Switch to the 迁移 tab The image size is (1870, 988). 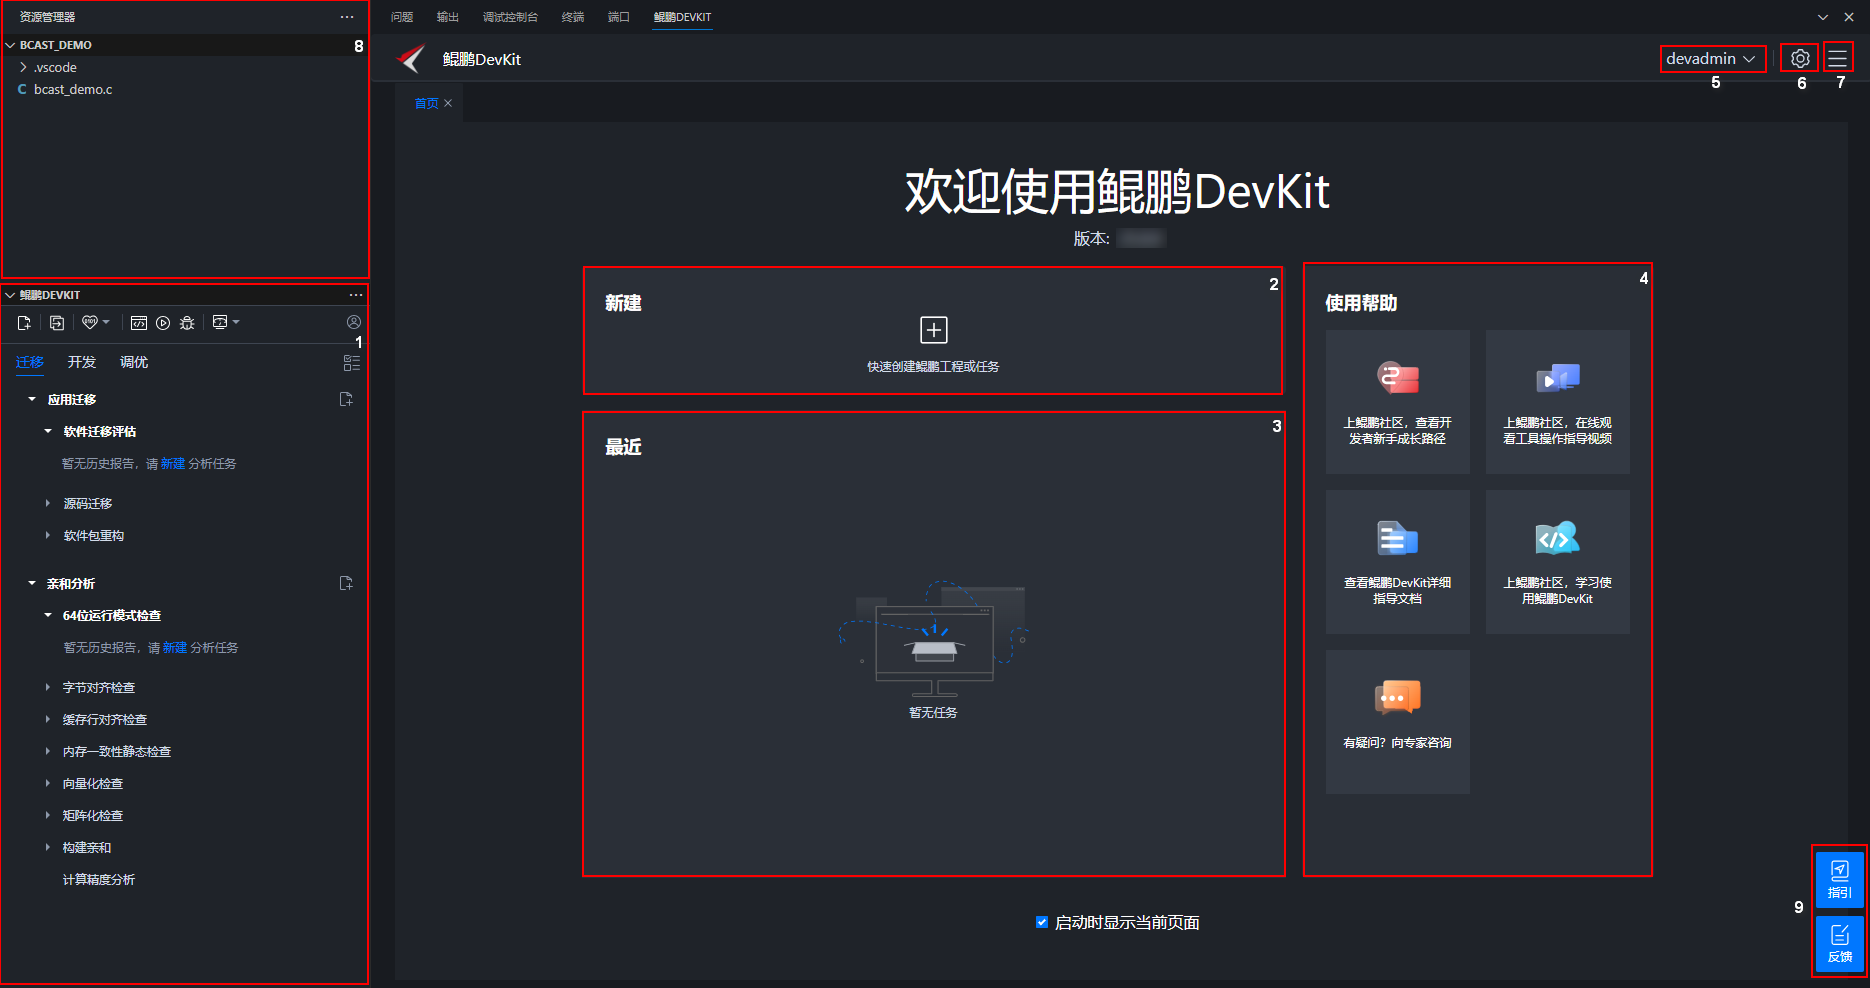click(30, 362)
